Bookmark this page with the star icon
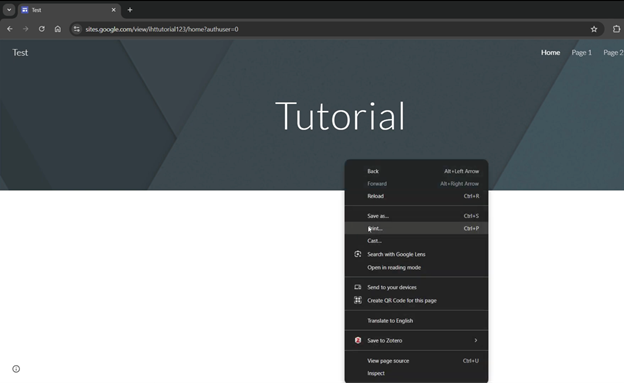The width and height of the screenshot is (624, 383). coord(594,29)
